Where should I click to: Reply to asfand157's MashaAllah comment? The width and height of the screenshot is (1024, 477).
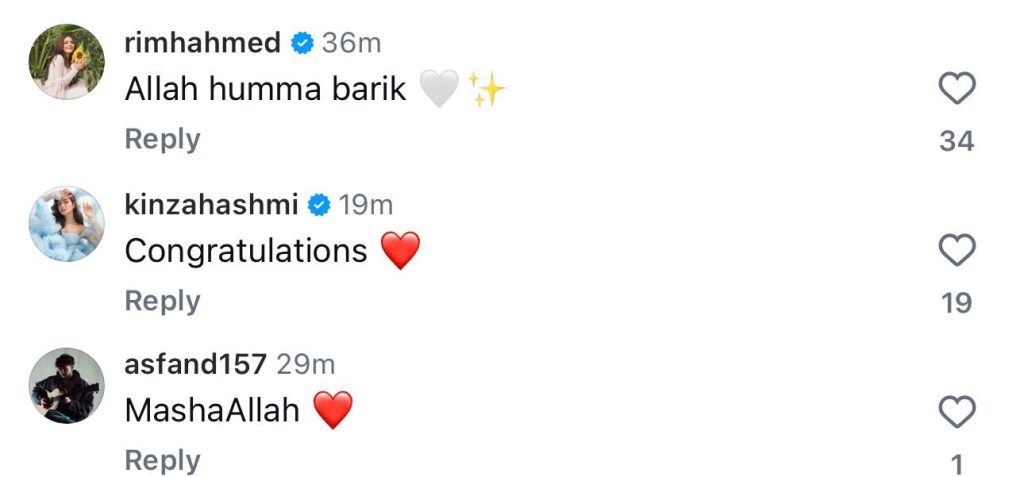[162, 460]
